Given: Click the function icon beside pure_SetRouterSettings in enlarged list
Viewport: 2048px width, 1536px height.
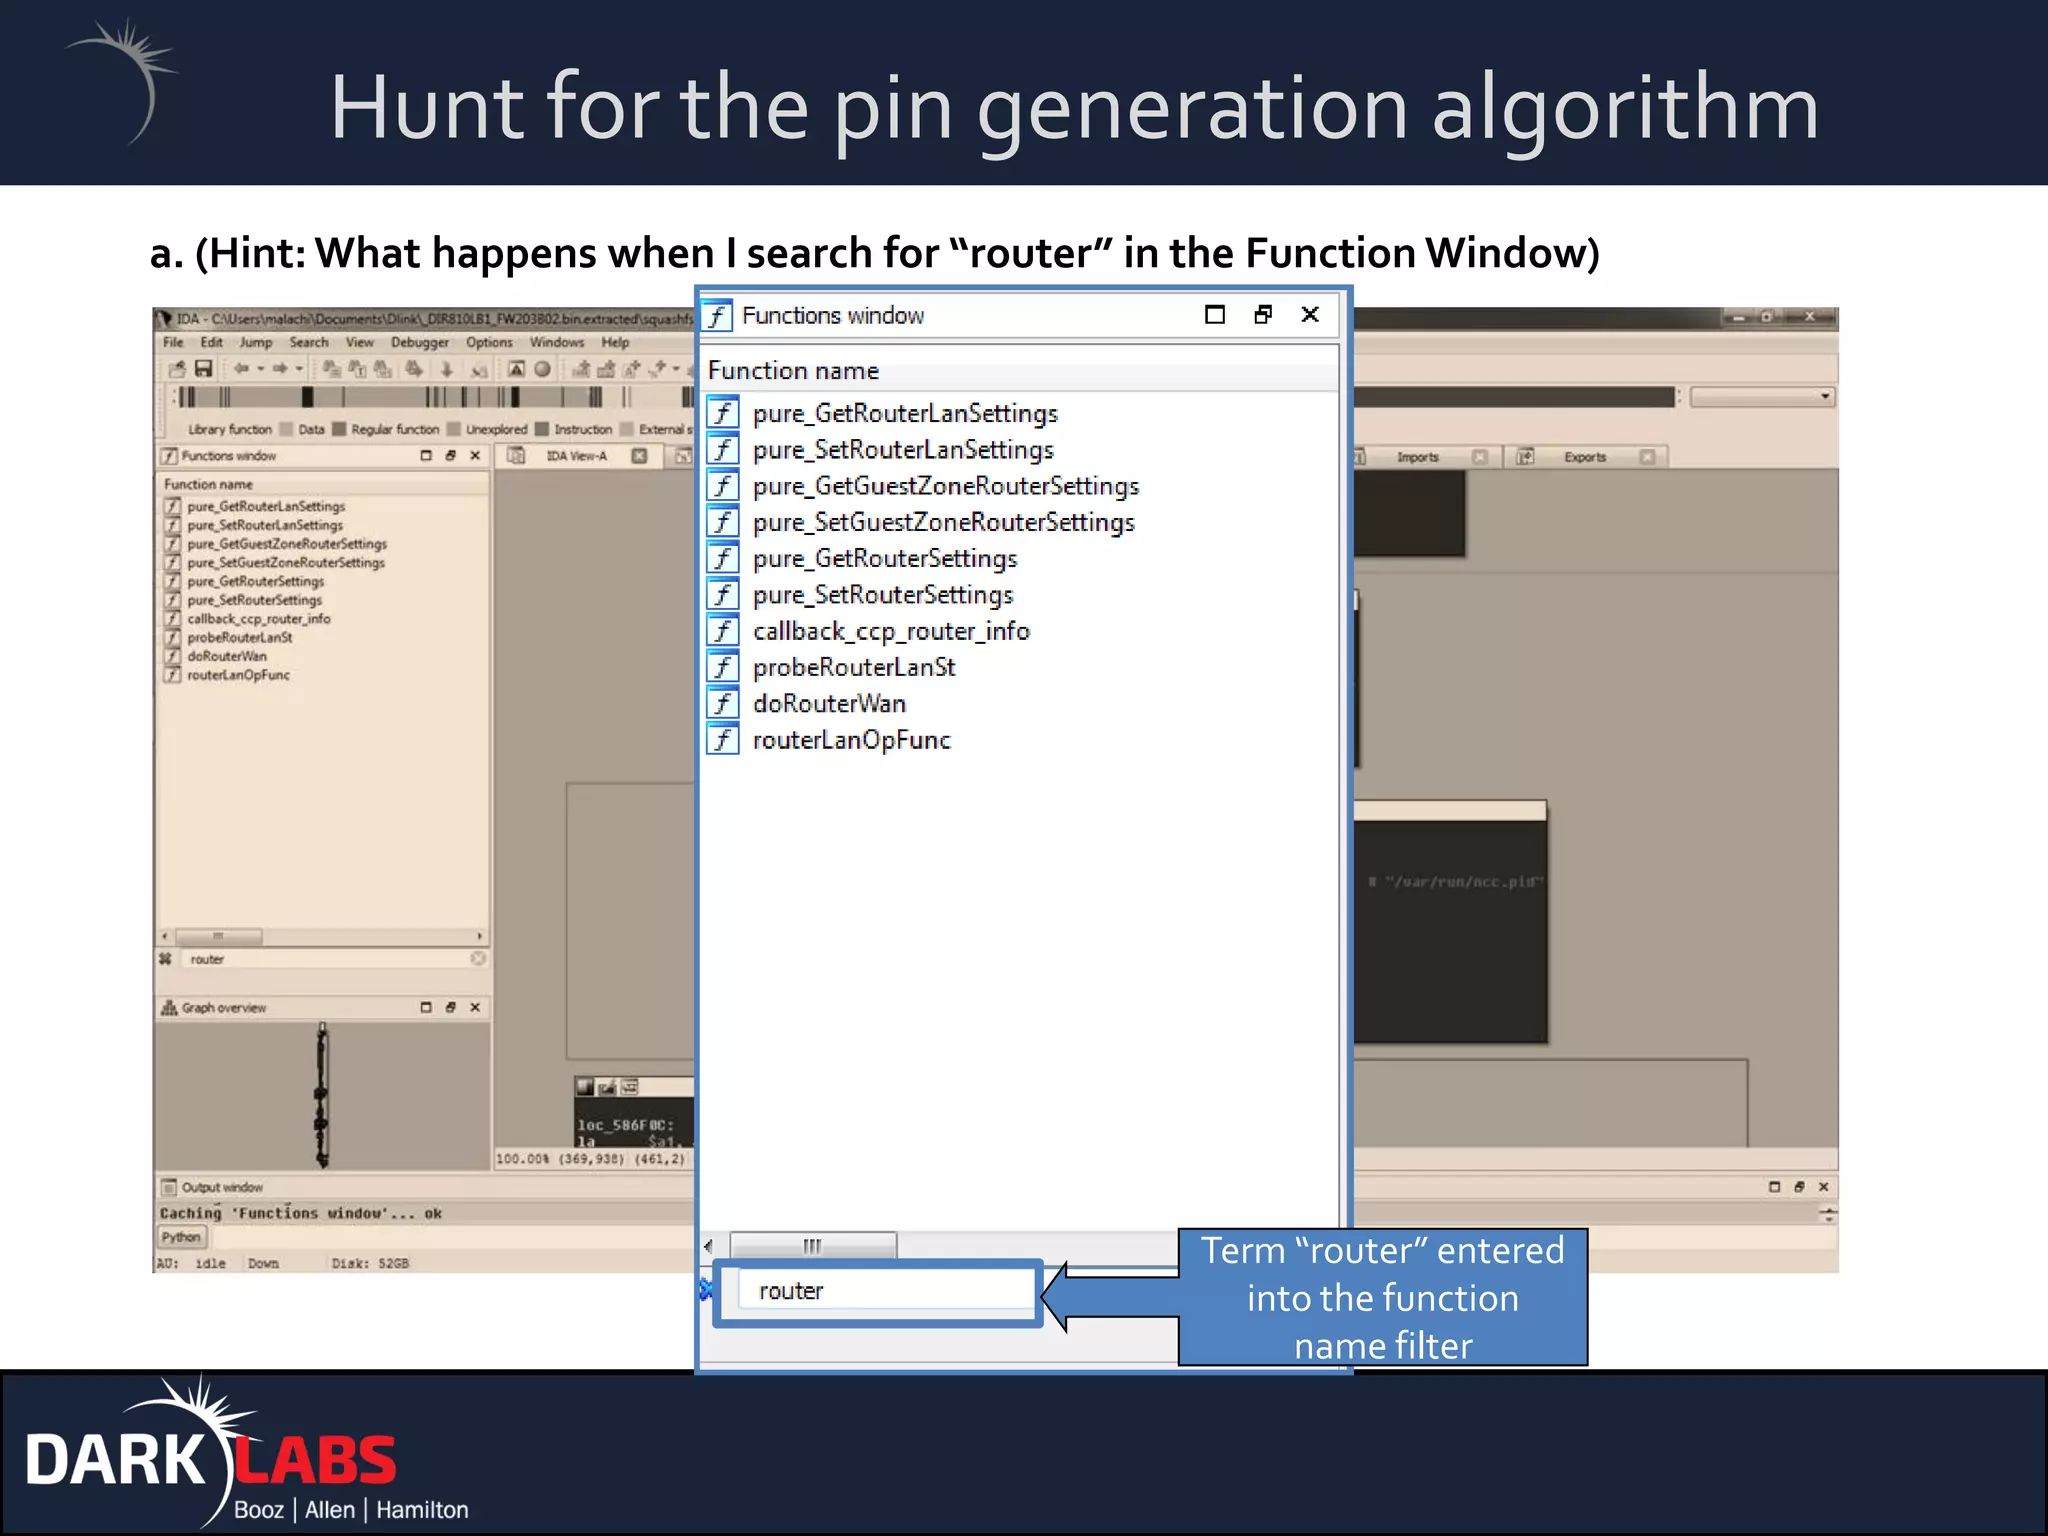Looking at the screenshot, I should coord(723,594).
